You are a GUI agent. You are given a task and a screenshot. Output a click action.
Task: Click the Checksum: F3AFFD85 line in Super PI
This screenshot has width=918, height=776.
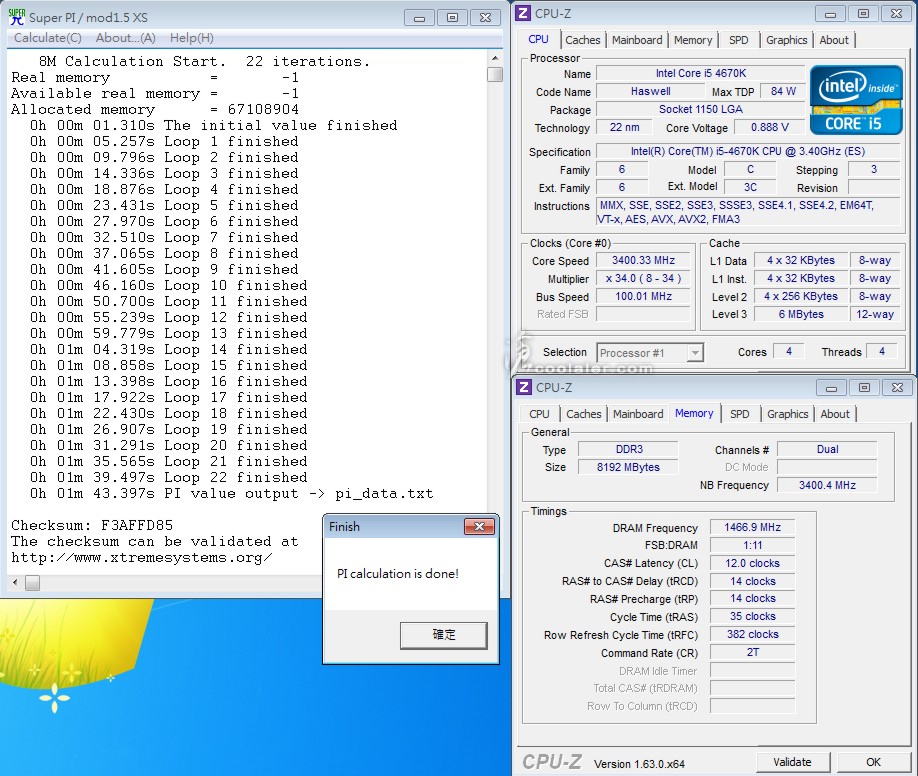click(92, 525)
